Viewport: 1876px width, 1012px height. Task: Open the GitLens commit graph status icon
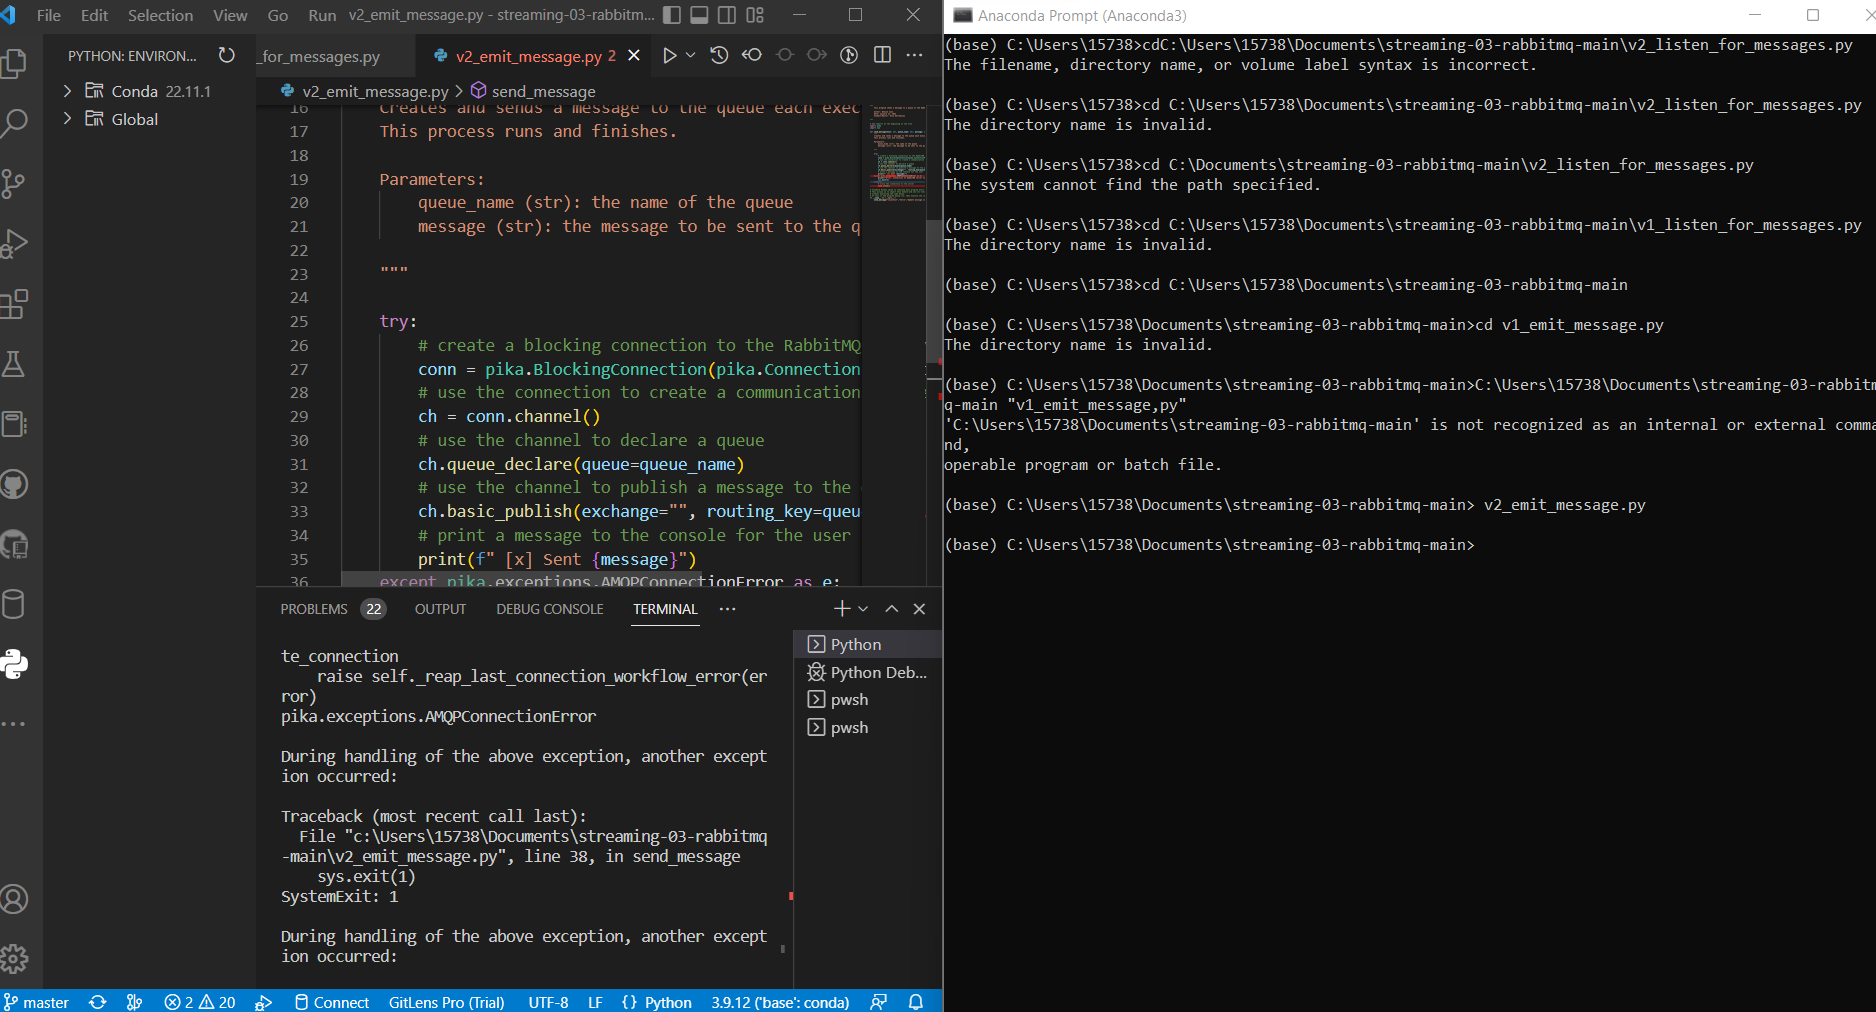click(134, 1002)
